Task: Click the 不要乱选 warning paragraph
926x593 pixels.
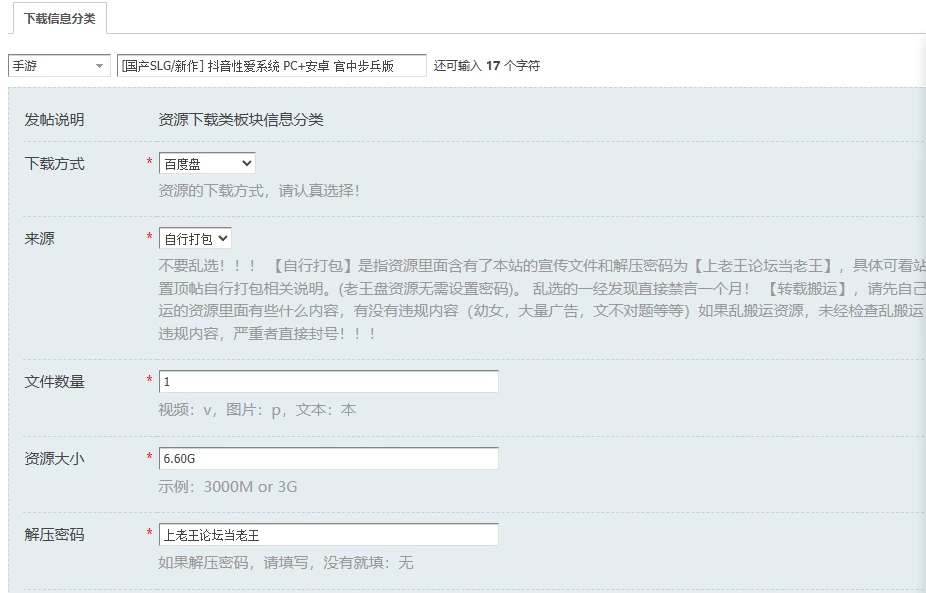Action: click(542, 299)
